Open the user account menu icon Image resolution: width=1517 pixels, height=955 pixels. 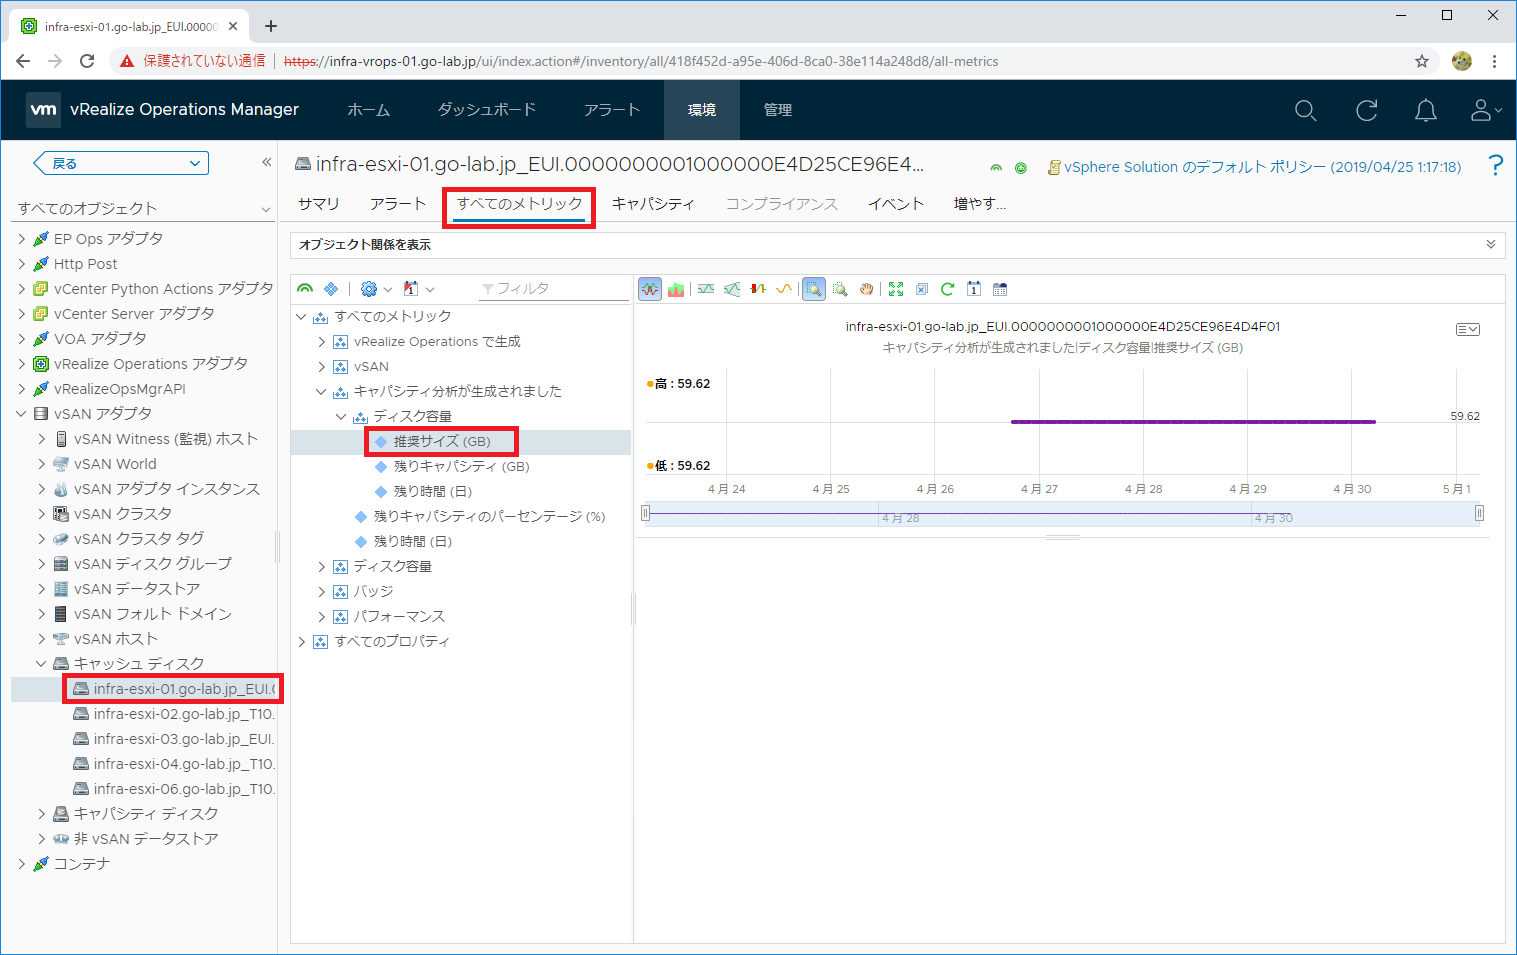click(x=1485, y=110)
